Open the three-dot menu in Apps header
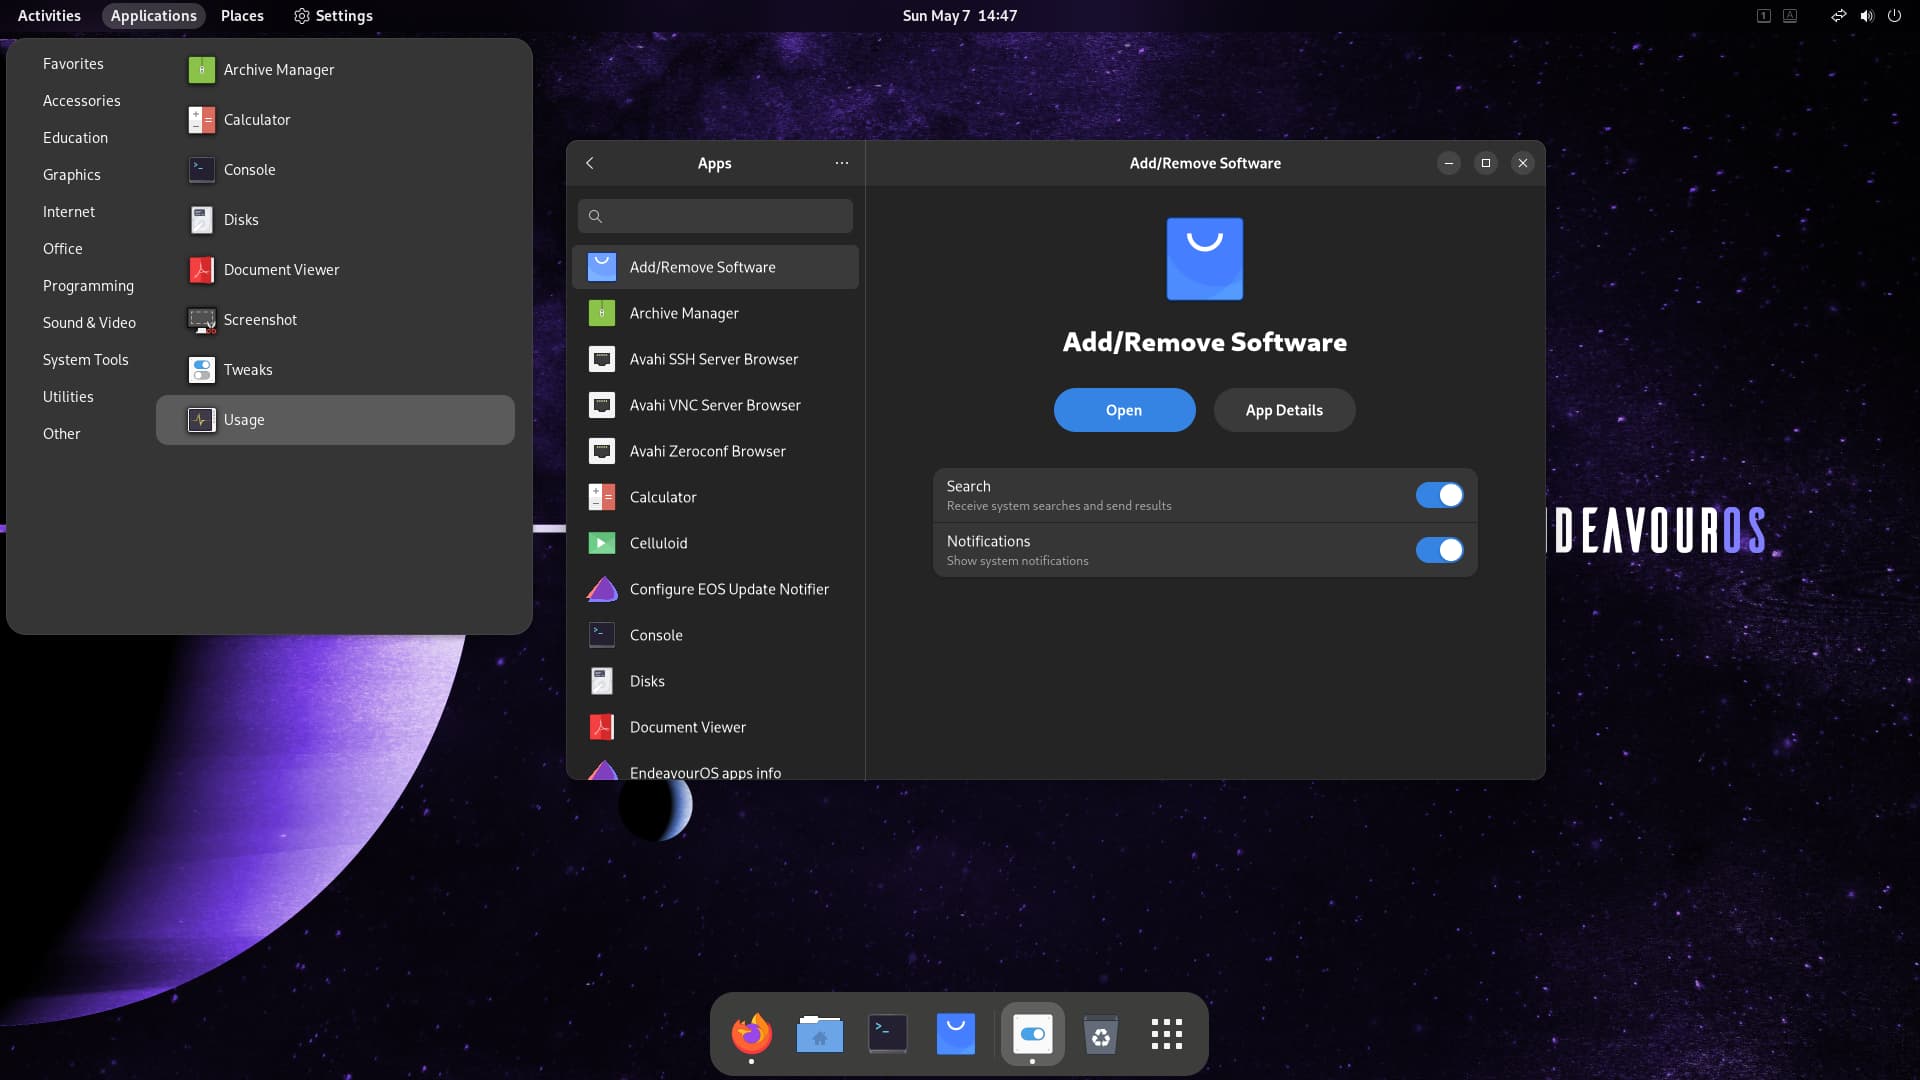 [842, 163]
